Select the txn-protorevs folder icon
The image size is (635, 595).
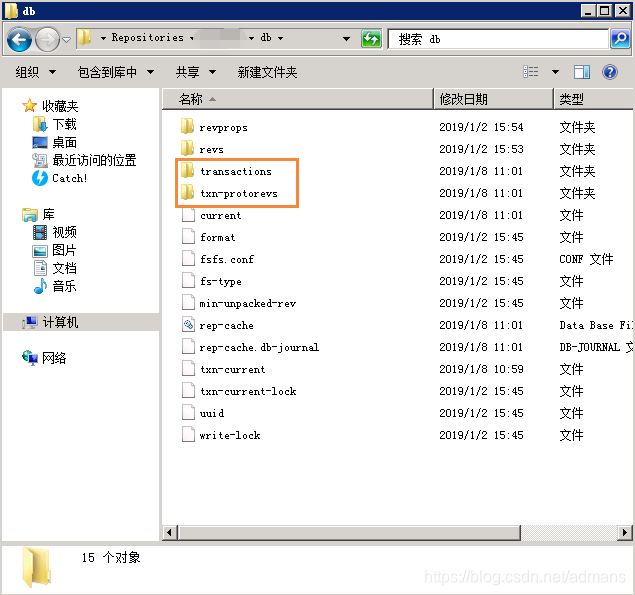pos(188,193)
